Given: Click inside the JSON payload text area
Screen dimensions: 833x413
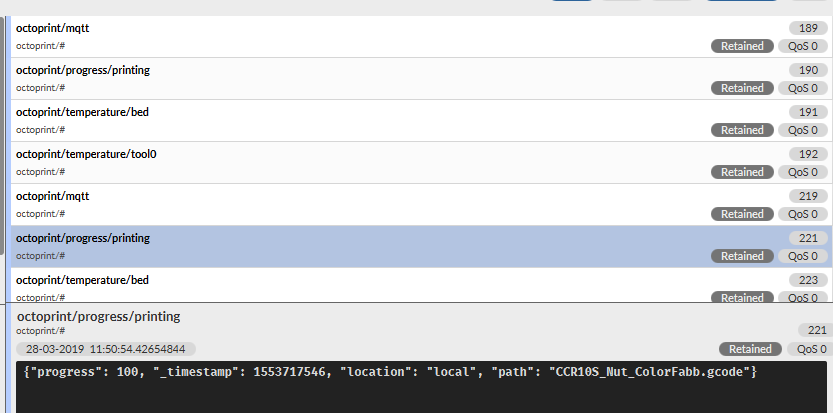Looking at the screenshot, I should pyautogui.click(x=420, y=390).
